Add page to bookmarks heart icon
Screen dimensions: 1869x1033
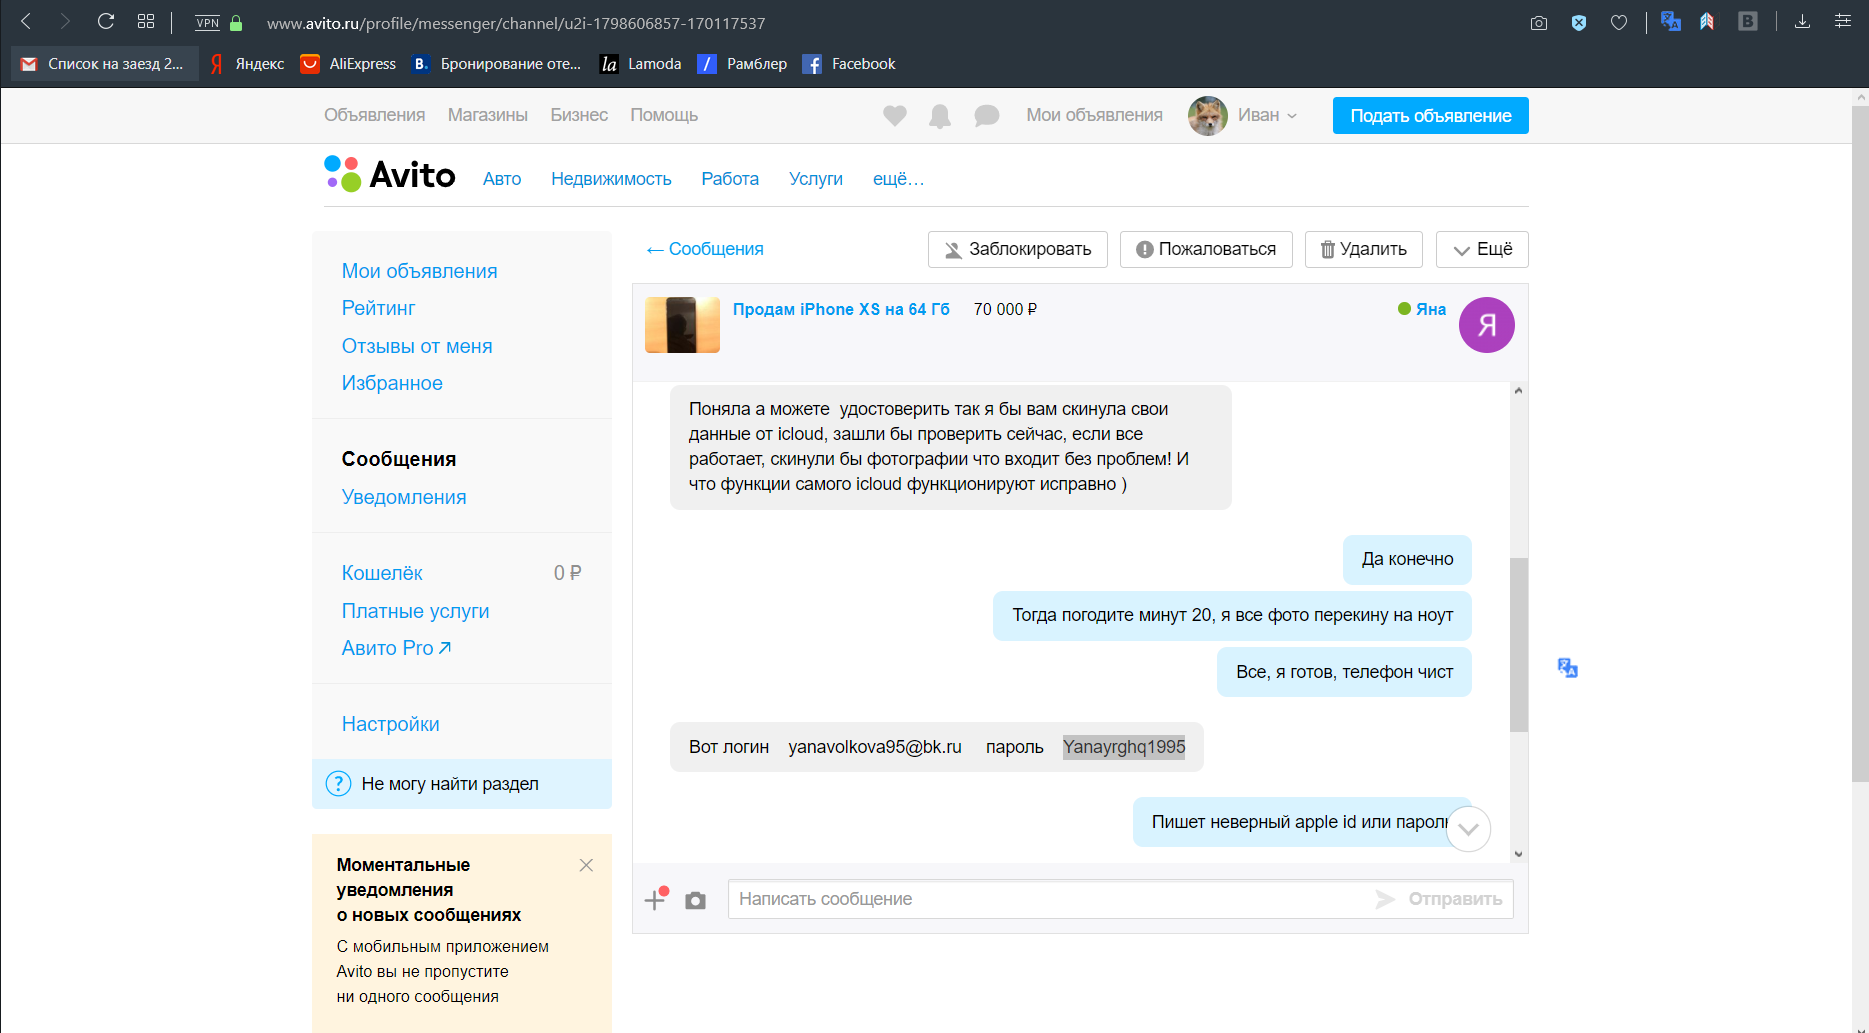pyautogui.click(x=1619, y=22)
